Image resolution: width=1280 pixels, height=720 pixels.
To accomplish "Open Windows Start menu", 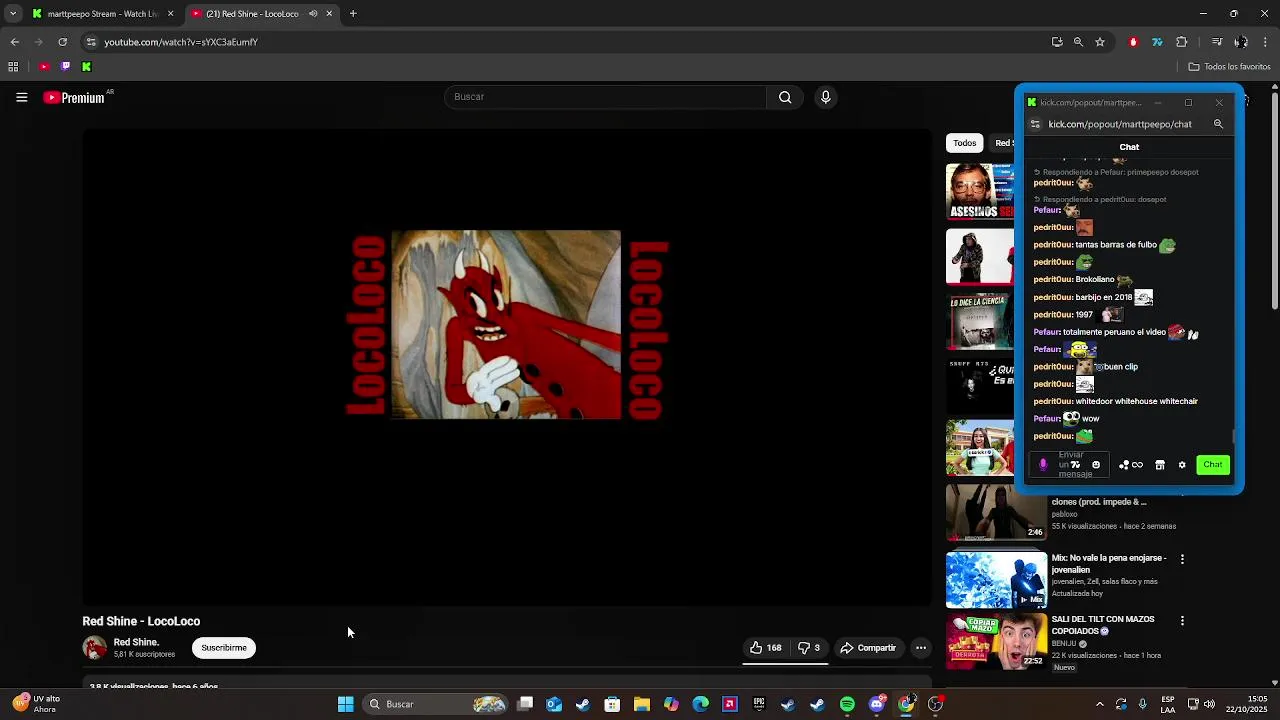I will (x=345, y=704).
